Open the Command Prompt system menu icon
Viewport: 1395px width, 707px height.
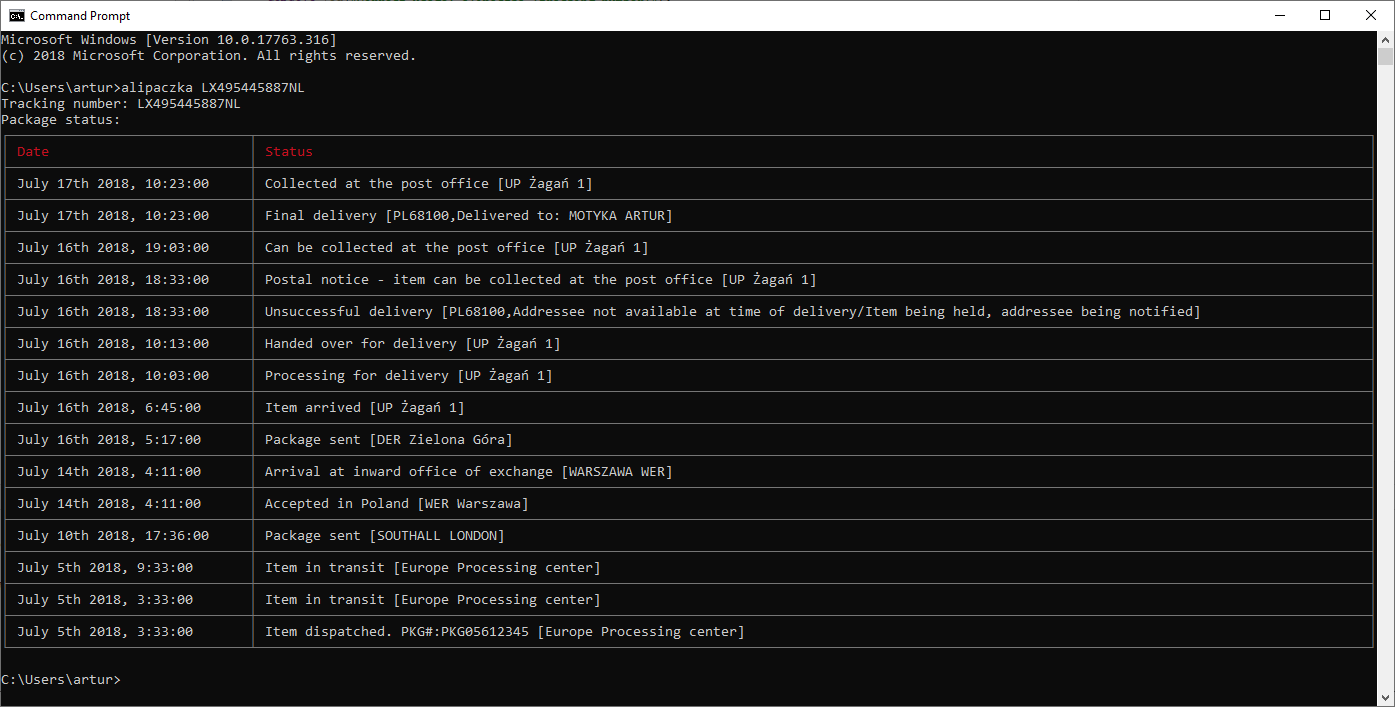pyautogui.click(x=15, y=15)
